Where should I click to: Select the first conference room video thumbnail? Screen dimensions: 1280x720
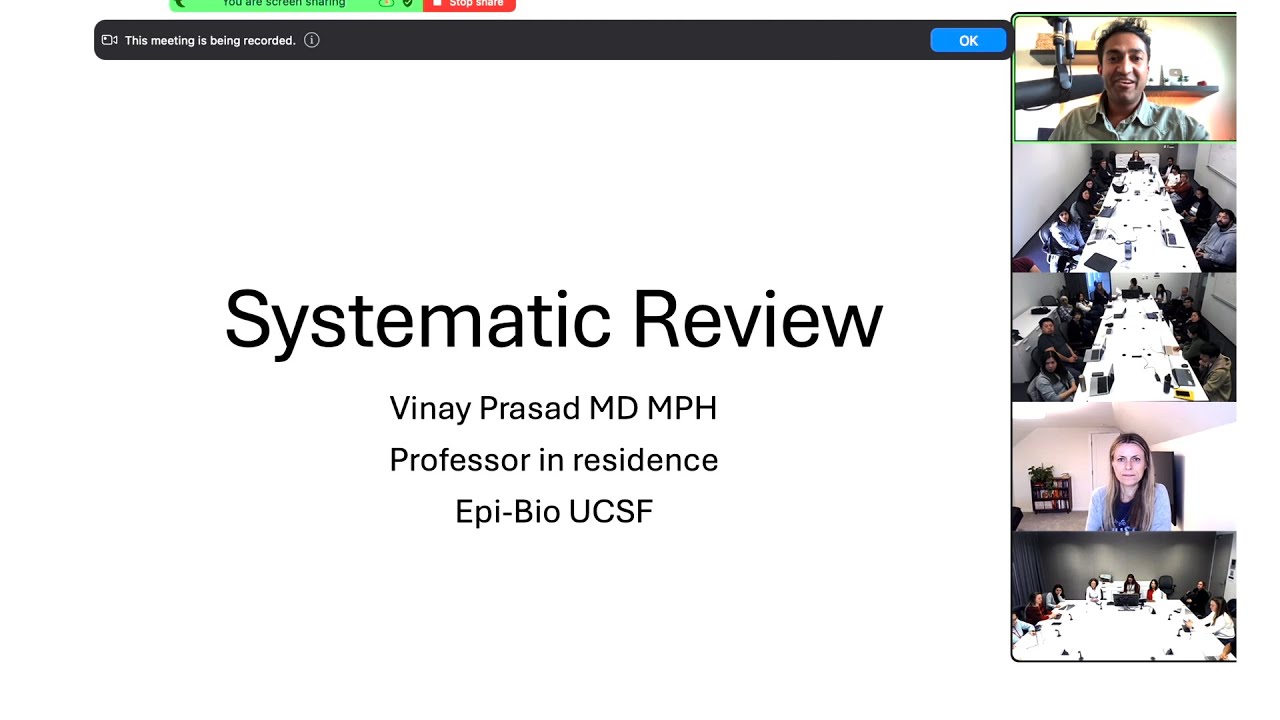(x=1125, y=208)
